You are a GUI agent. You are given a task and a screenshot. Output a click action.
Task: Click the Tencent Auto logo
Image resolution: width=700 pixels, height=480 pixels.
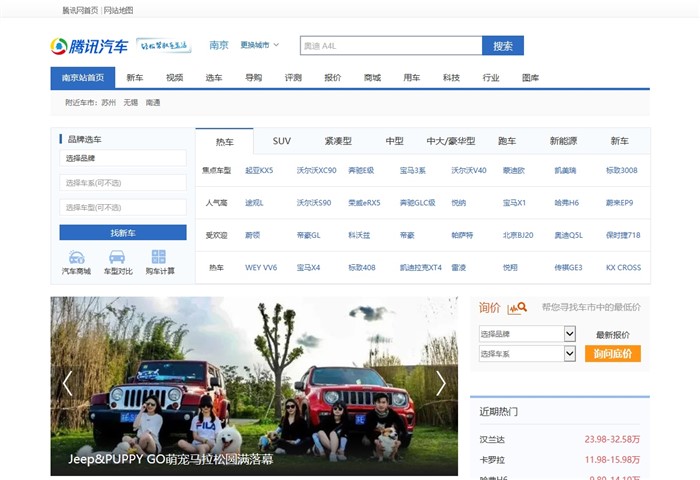pyautogui.click(x=89, y=46)
